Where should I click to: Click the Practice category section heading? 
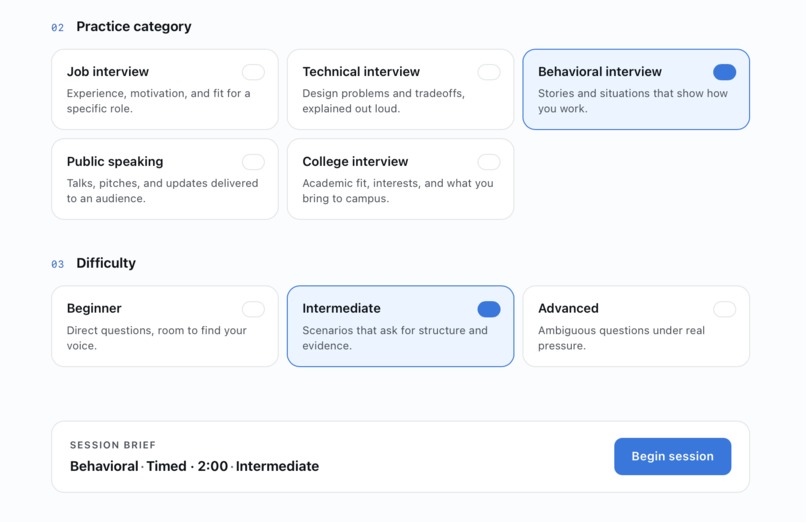[x=134, y=26]
